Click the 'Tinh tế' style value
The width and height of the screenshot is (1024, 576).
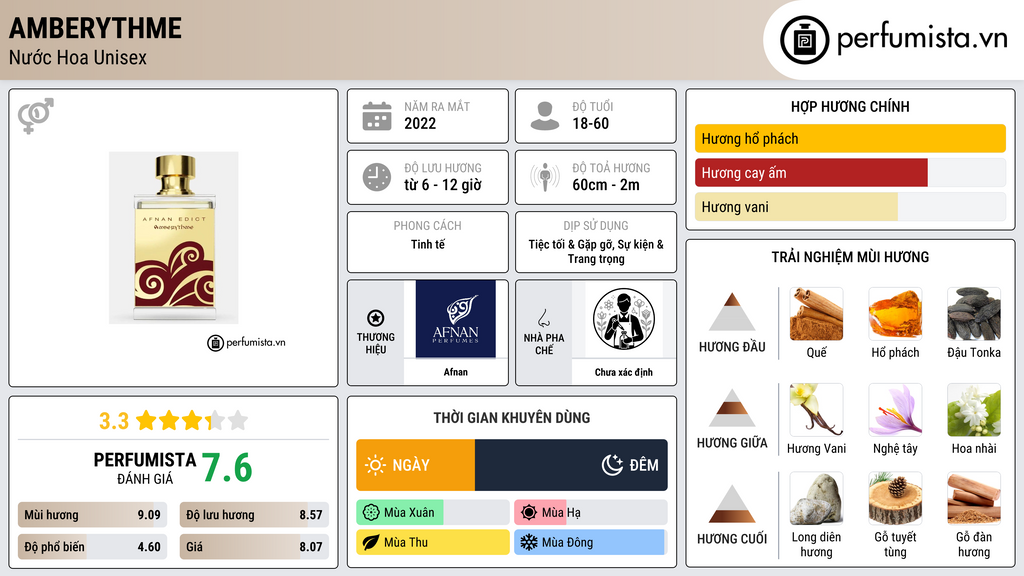coord(428,244)
